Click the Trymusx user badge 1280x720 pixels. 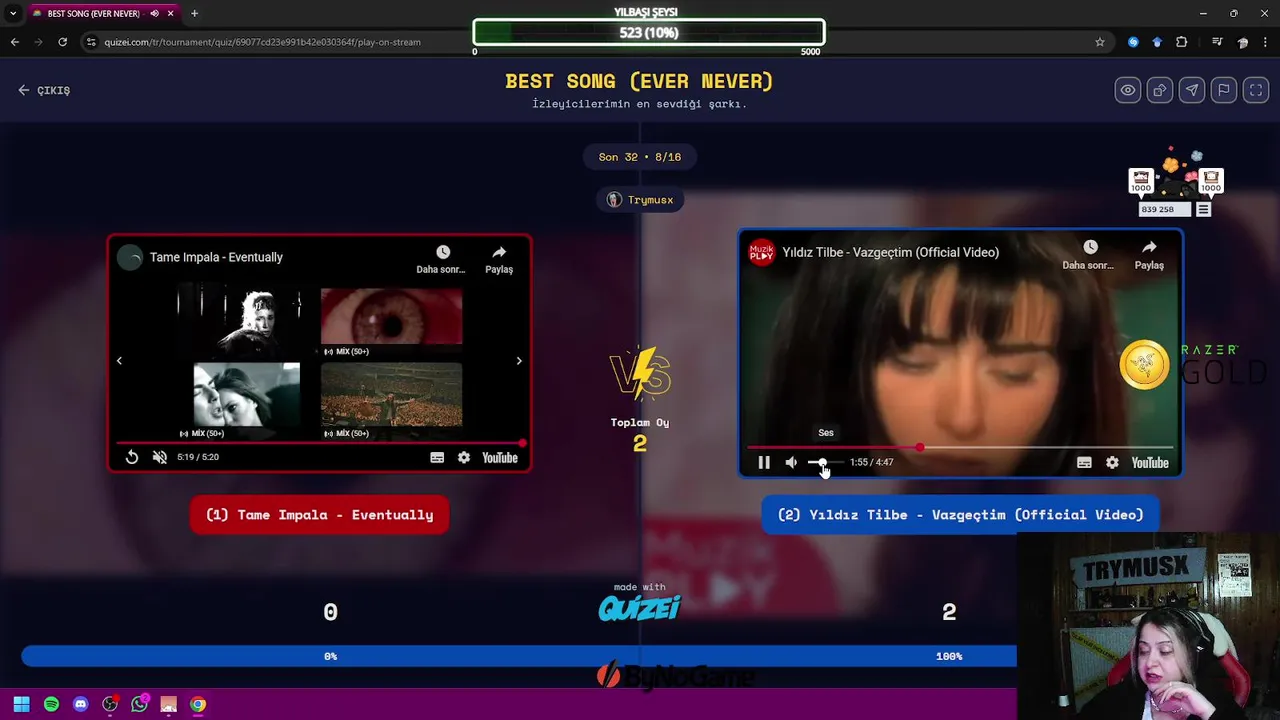(640, 200)
